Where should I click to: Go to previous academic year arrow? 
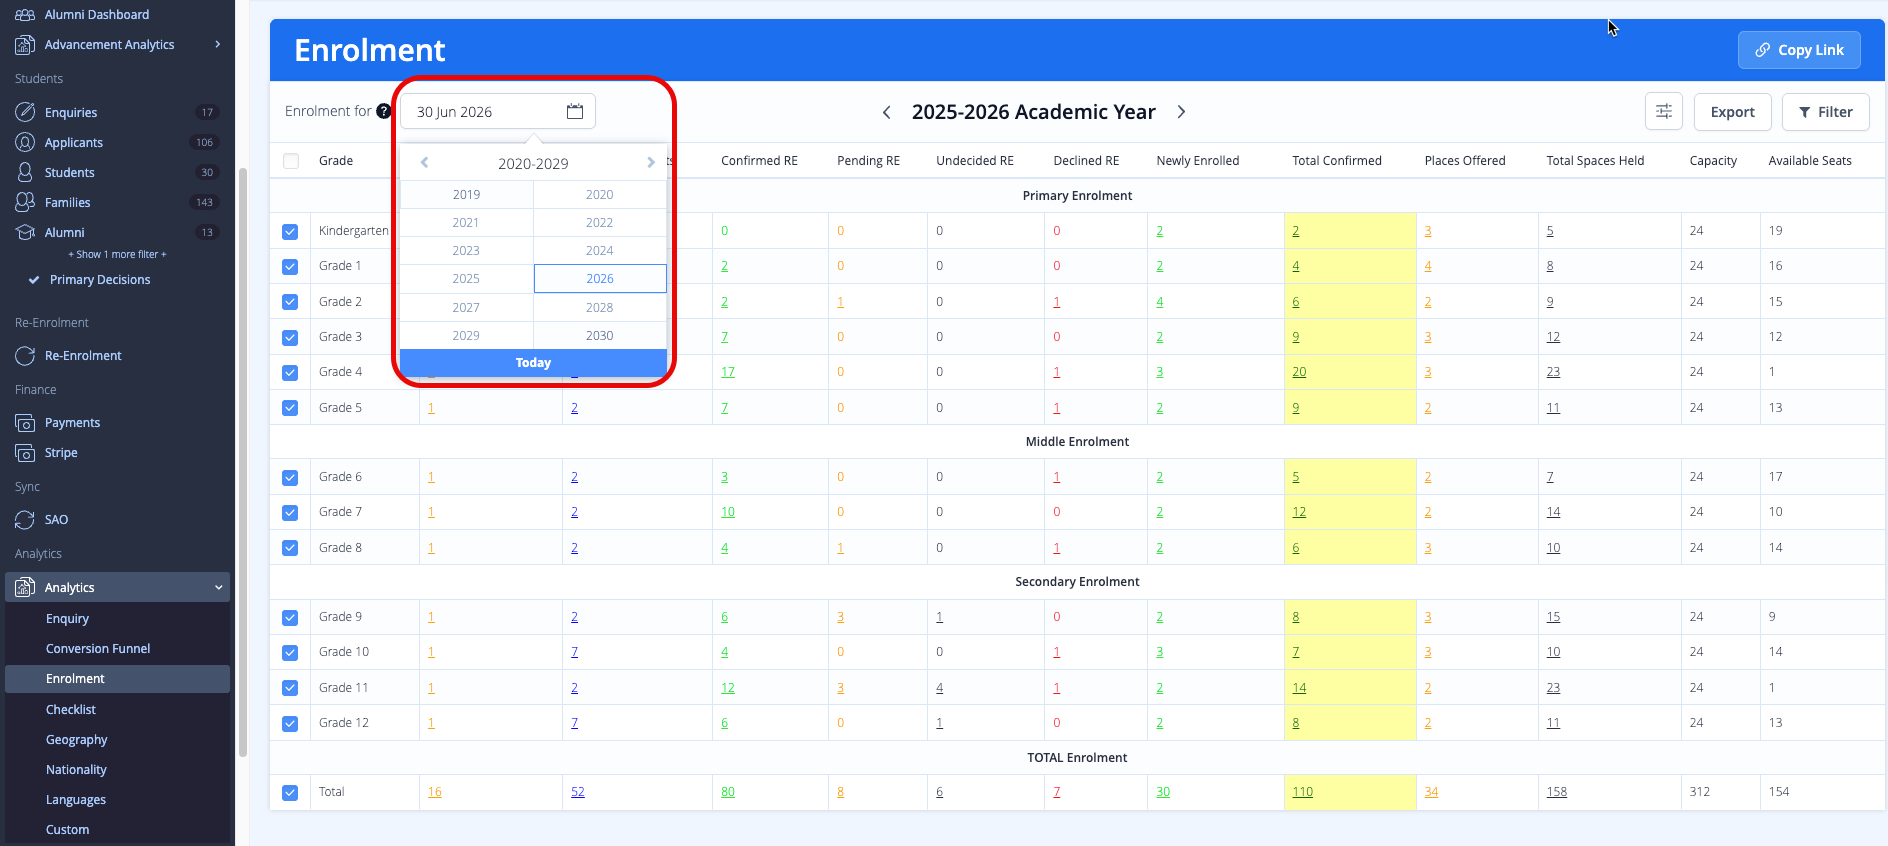point(886,112)
